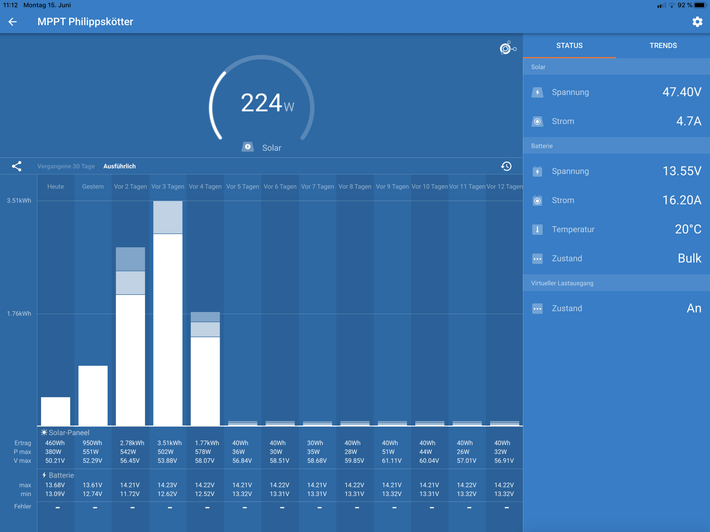Screen dimensions: 710x532
Task: Select the Heute bar in chart
Action: tap(56, 411)
